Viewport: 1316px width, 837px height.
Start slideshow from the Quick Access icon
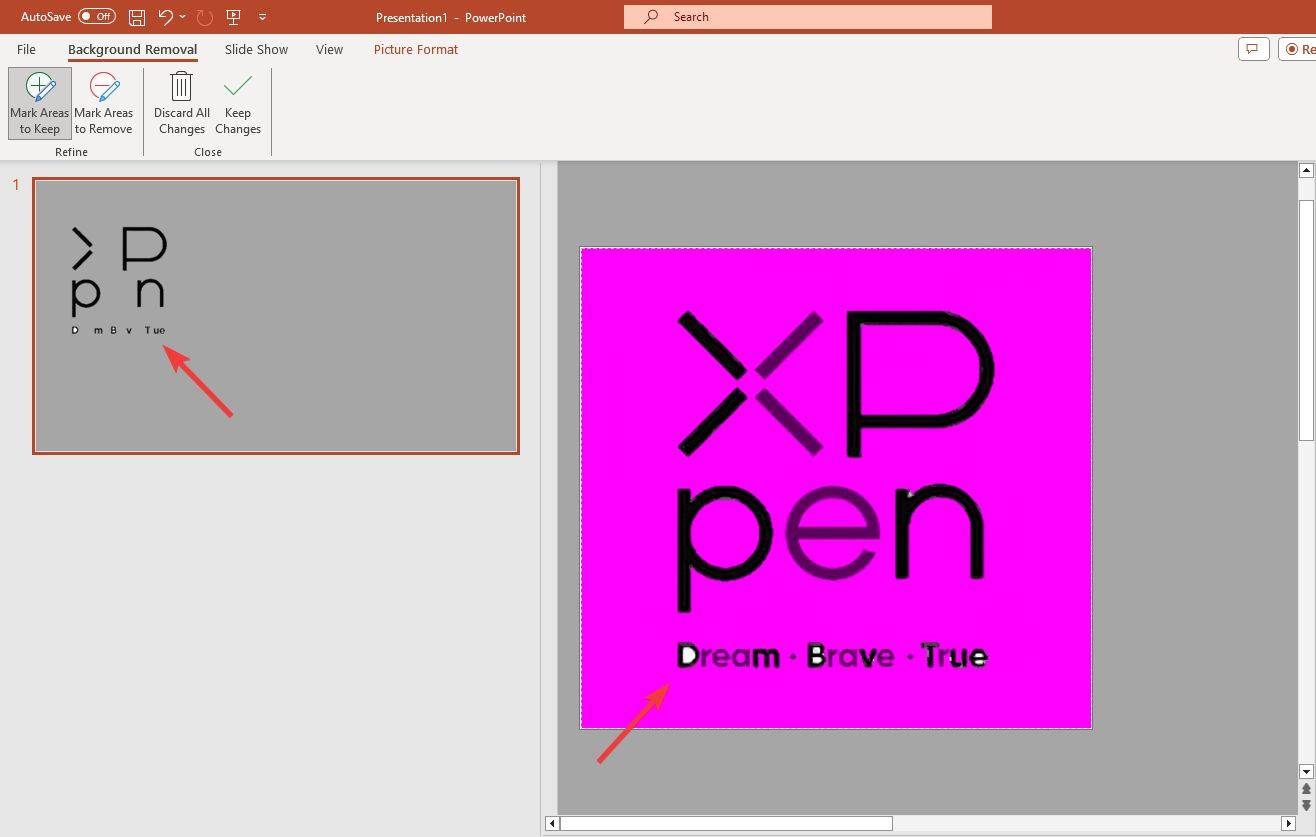pyautogui.click(x=234, y=17)
